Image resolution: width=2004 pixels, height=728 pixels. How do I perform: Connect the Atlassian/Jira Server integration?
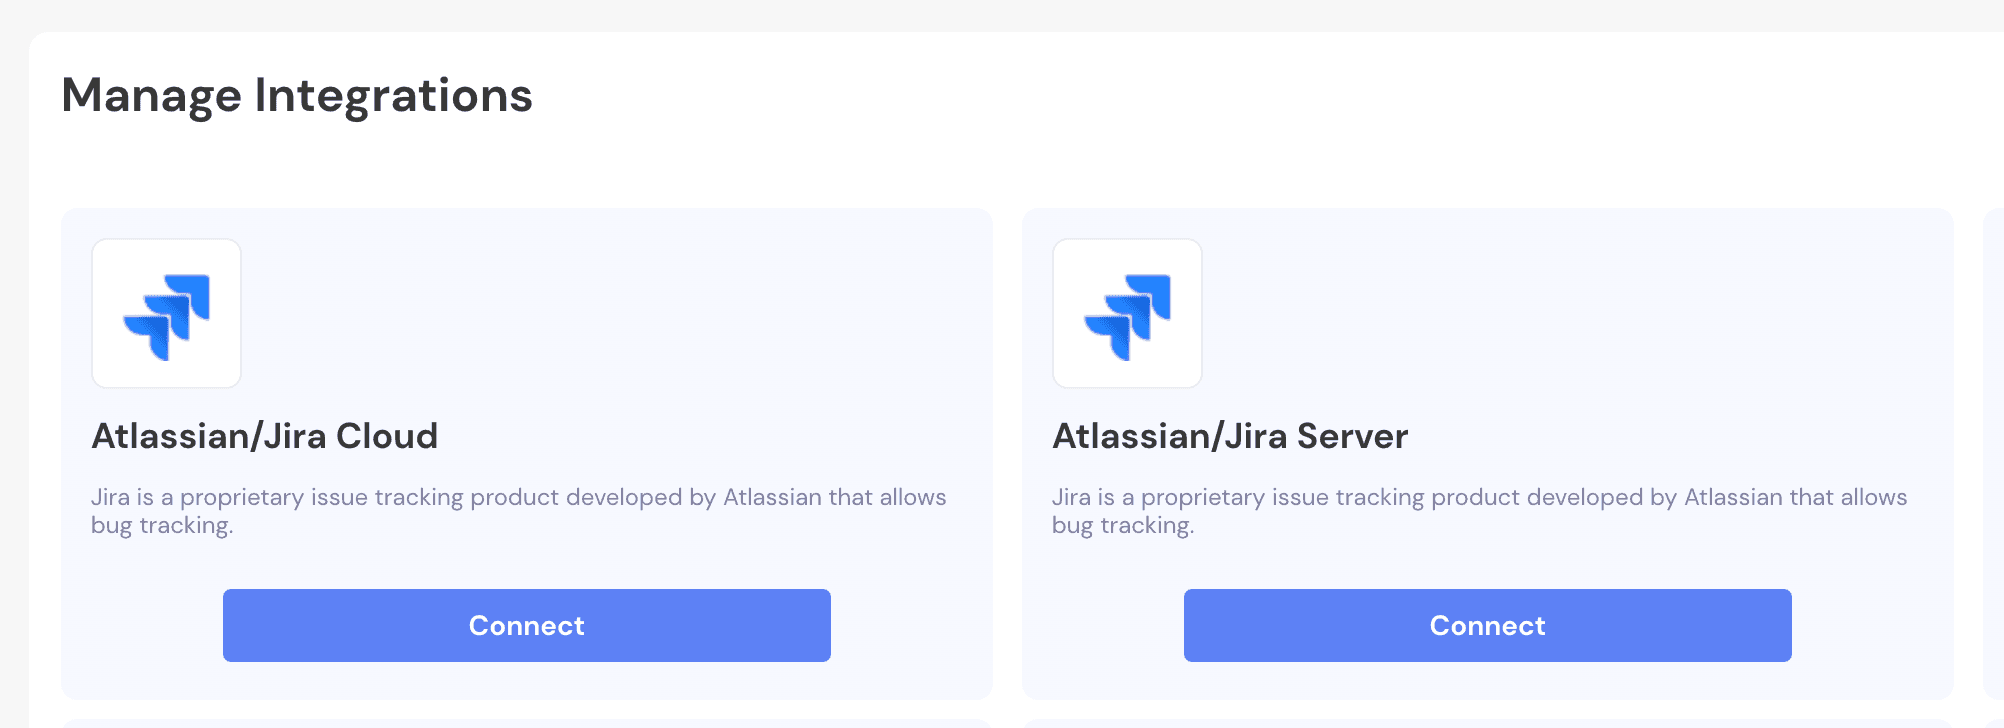[x=1487, y=625]
